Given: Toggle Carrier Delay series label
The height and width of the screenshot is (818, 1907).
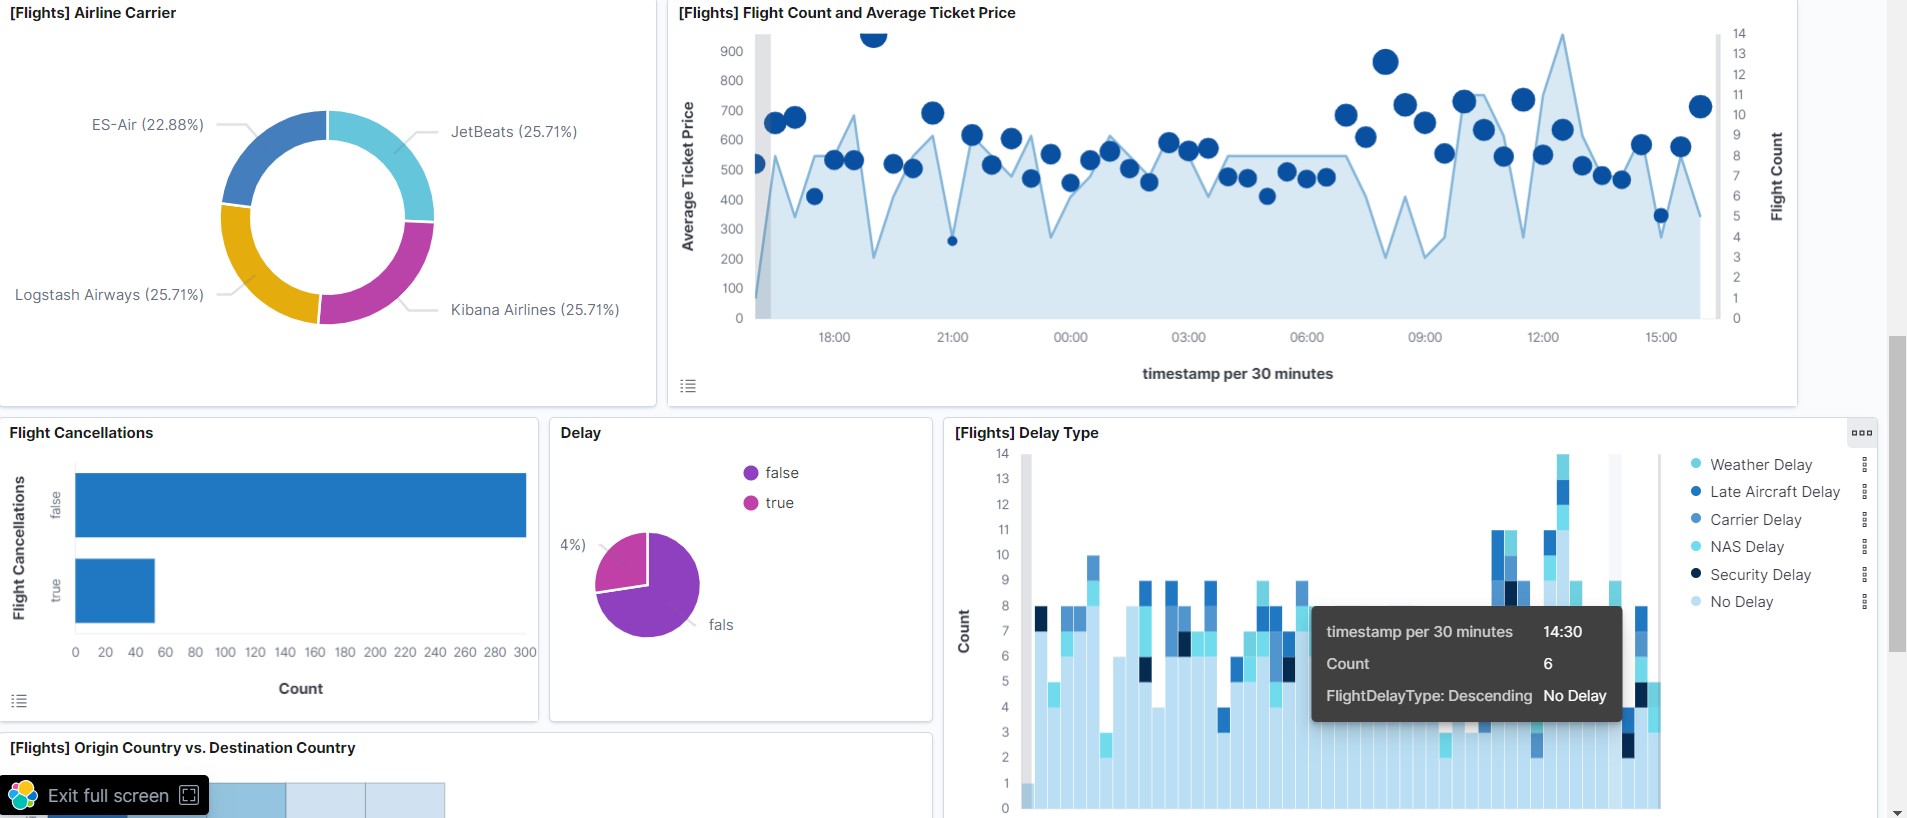Looking at the screenshot, I should point(1756,520).
